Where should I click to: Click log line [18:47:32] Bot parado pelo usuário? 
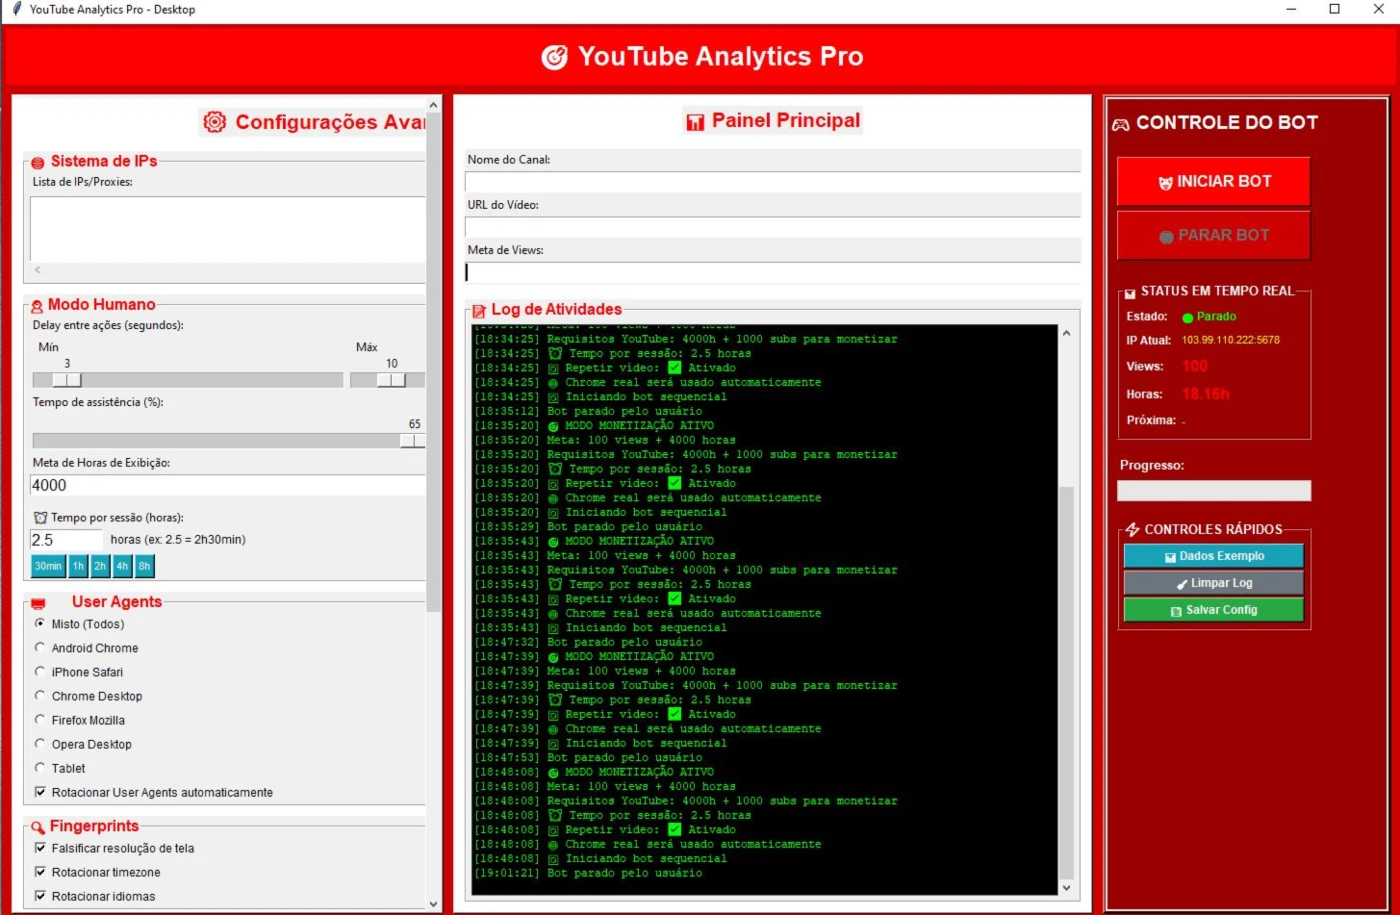(x=588, y=642)
